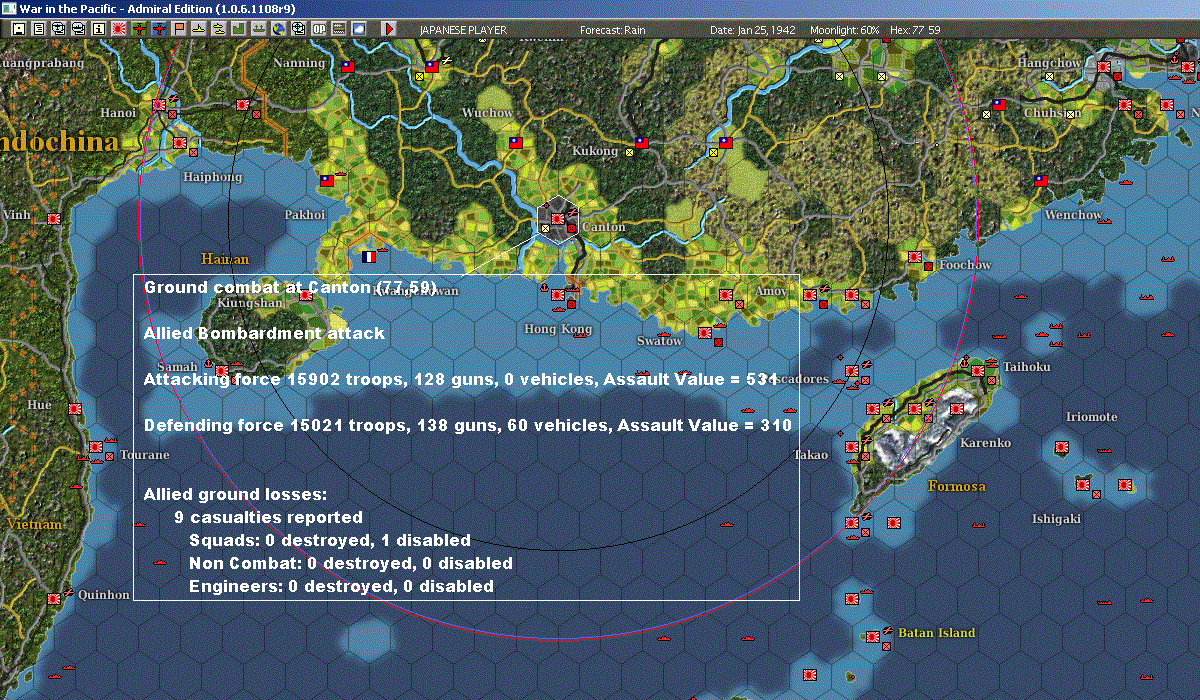Click '9 casualties reported' line
This screenshot has height=700, width=1200.
click(x=268, y=517)
